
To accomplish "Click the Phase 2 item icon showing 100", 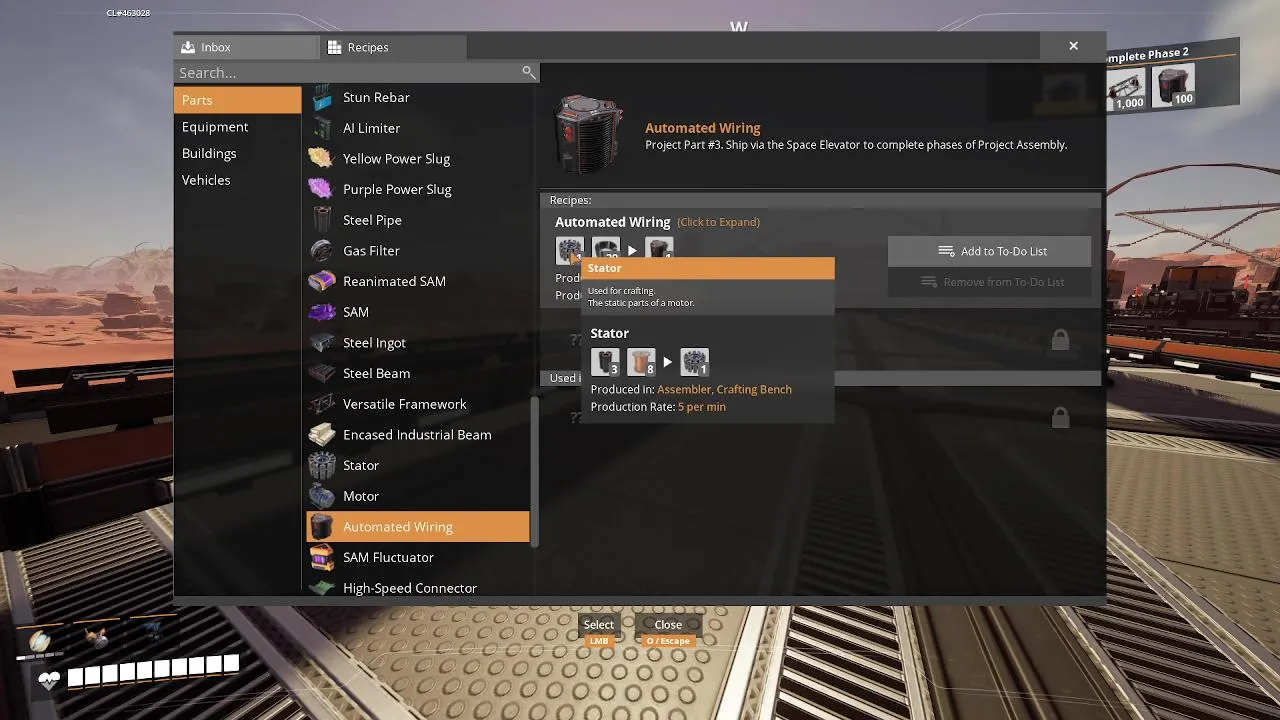I will coord(1175,86).
